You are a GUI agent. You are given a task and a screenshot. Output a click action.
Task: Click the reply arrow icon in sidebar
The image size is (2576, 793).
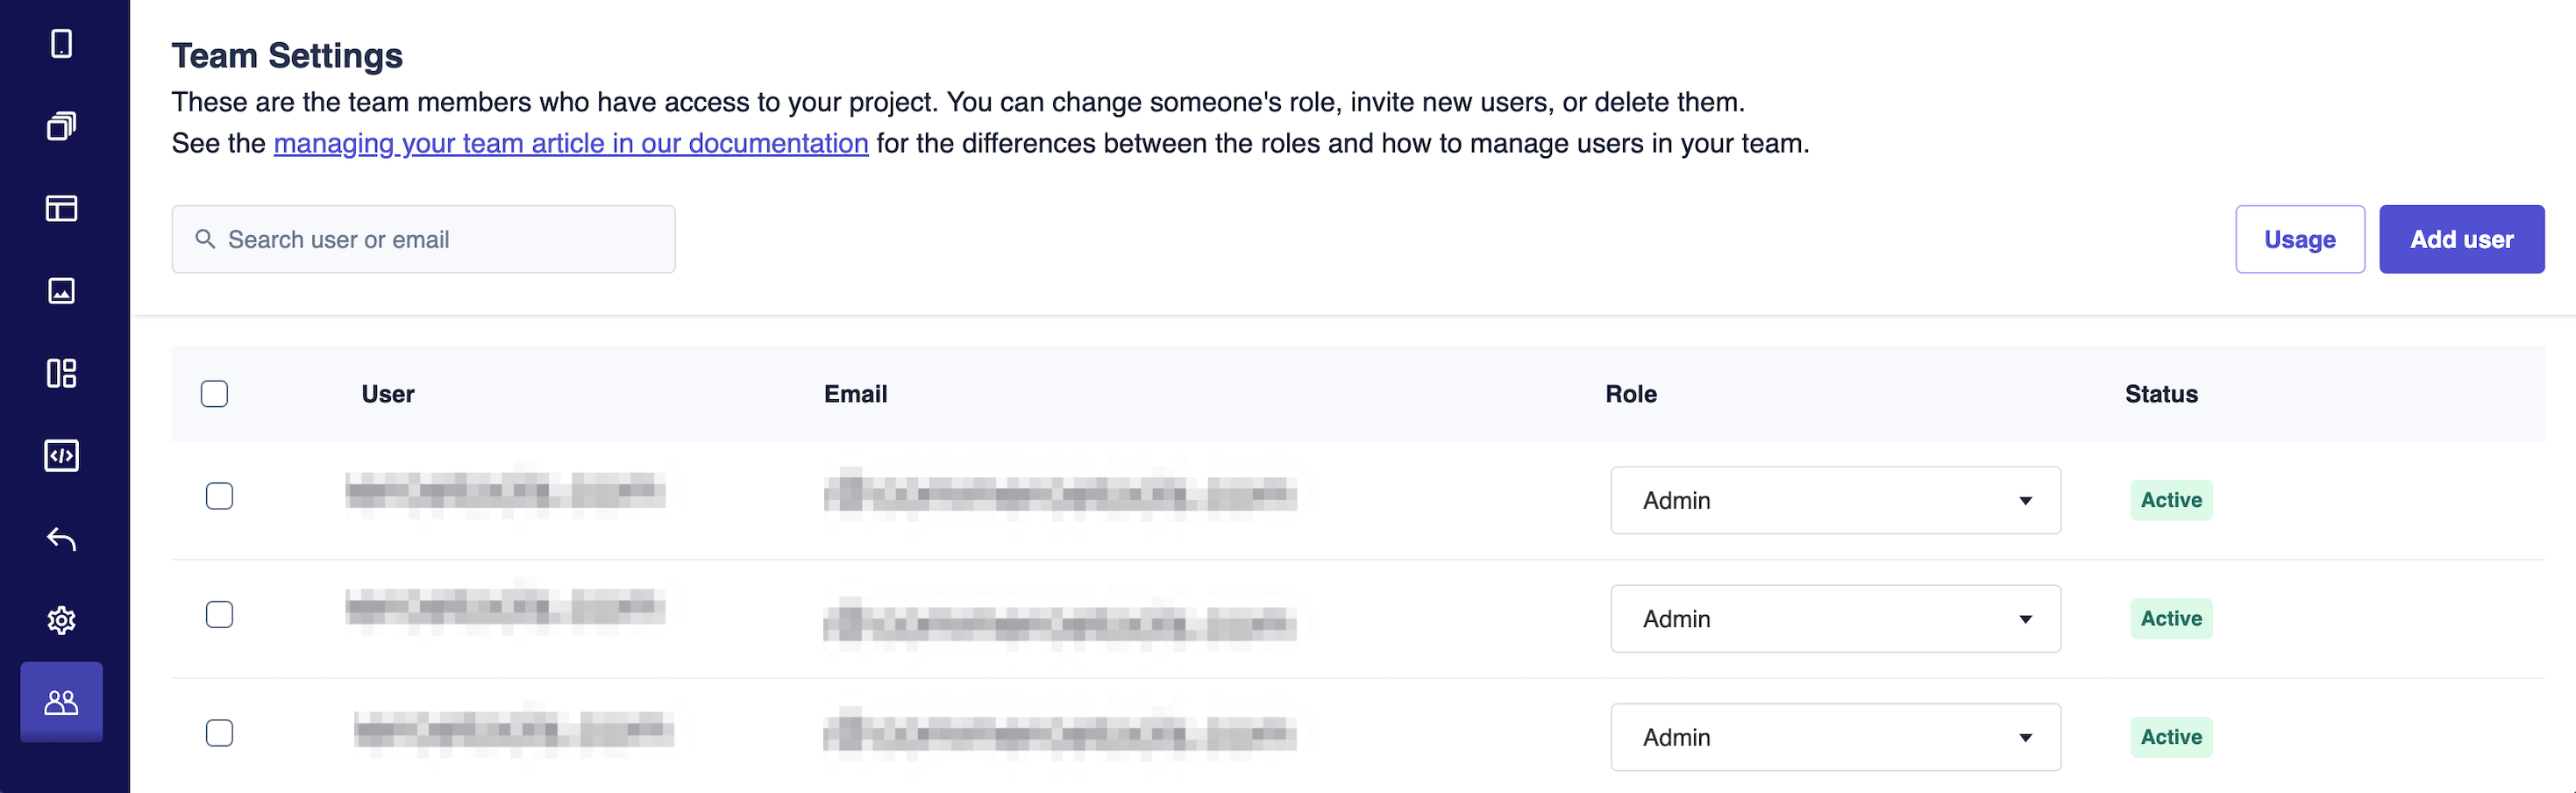point(61,539)
